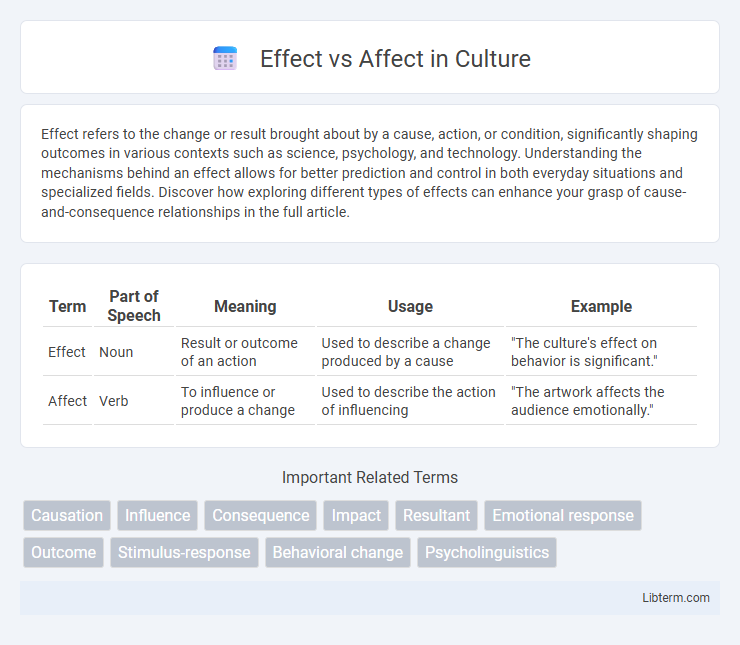The image size is (740, 645).
Task: Click the Emotional response tag
Action: click(563, 515)
